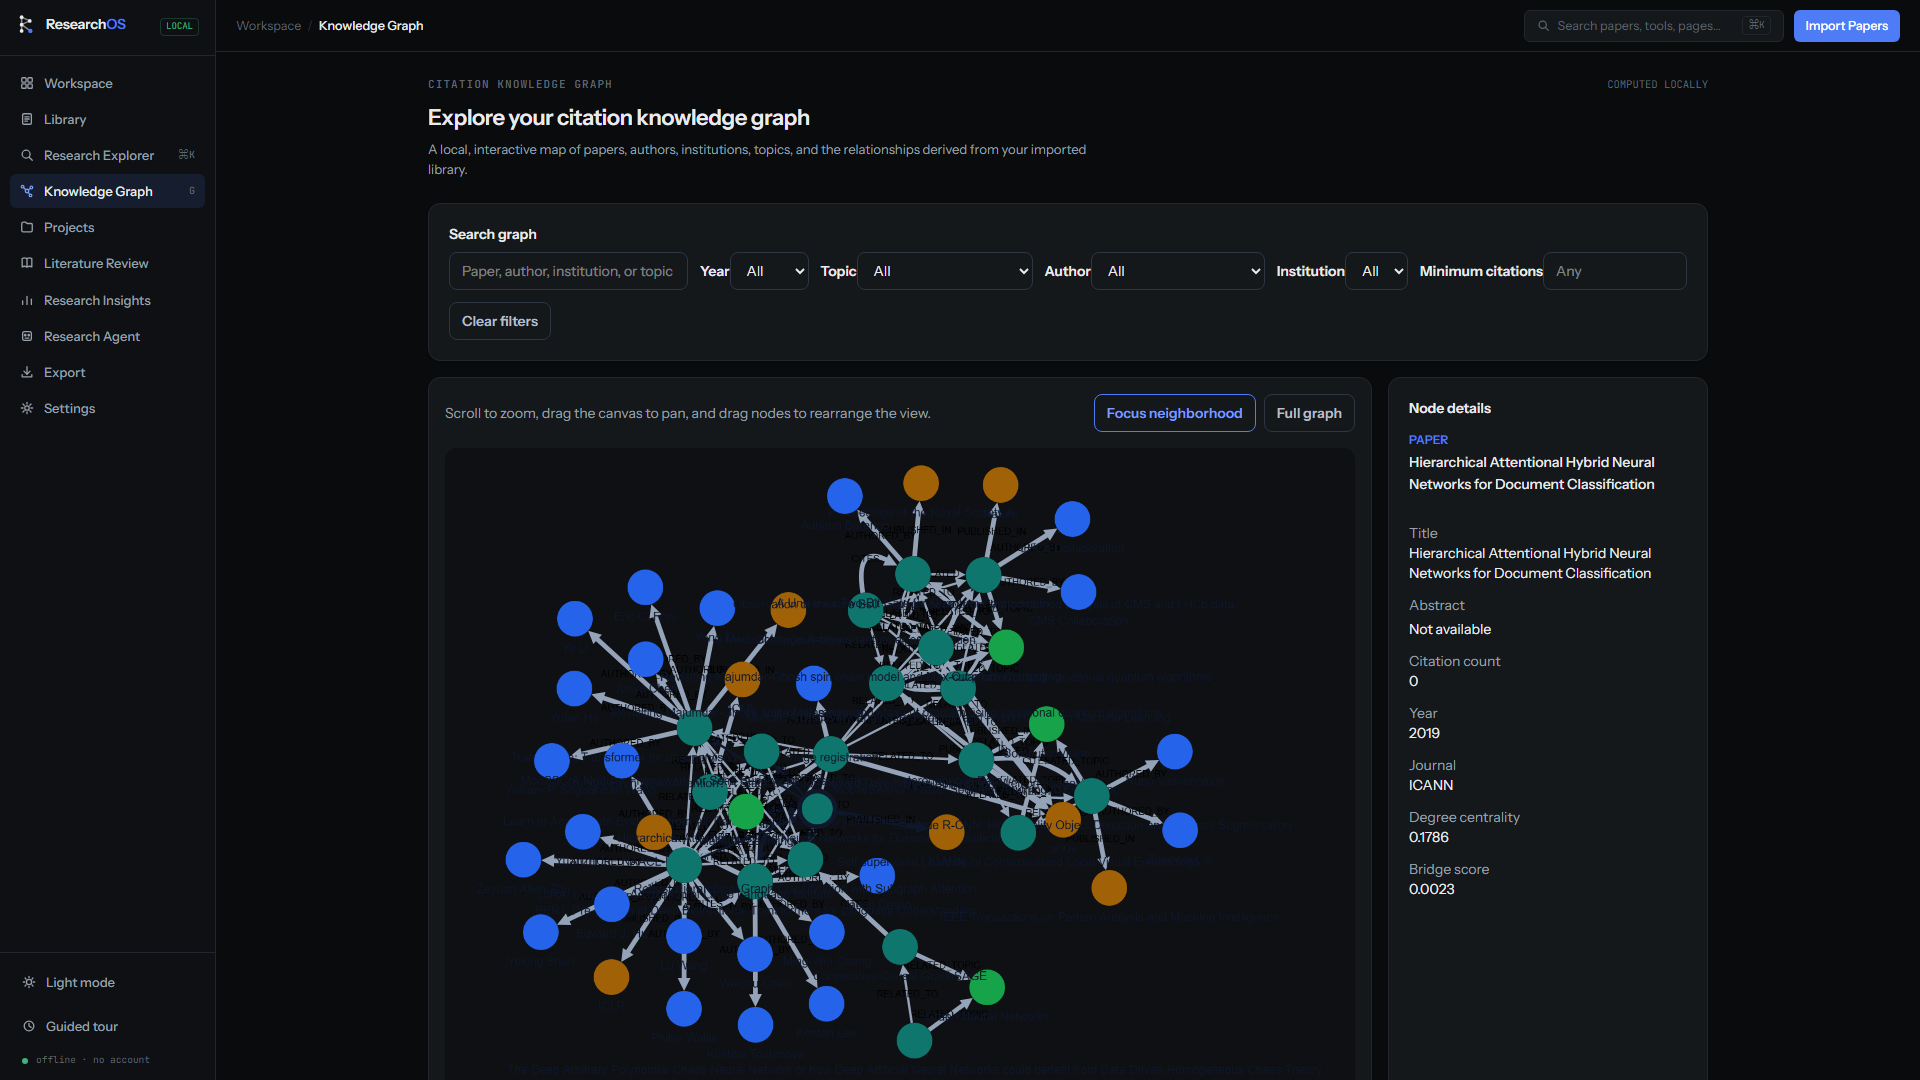Click the Not available abstract text
This screenshot has height=1080, width=1920.
(x=1449, y=629)
